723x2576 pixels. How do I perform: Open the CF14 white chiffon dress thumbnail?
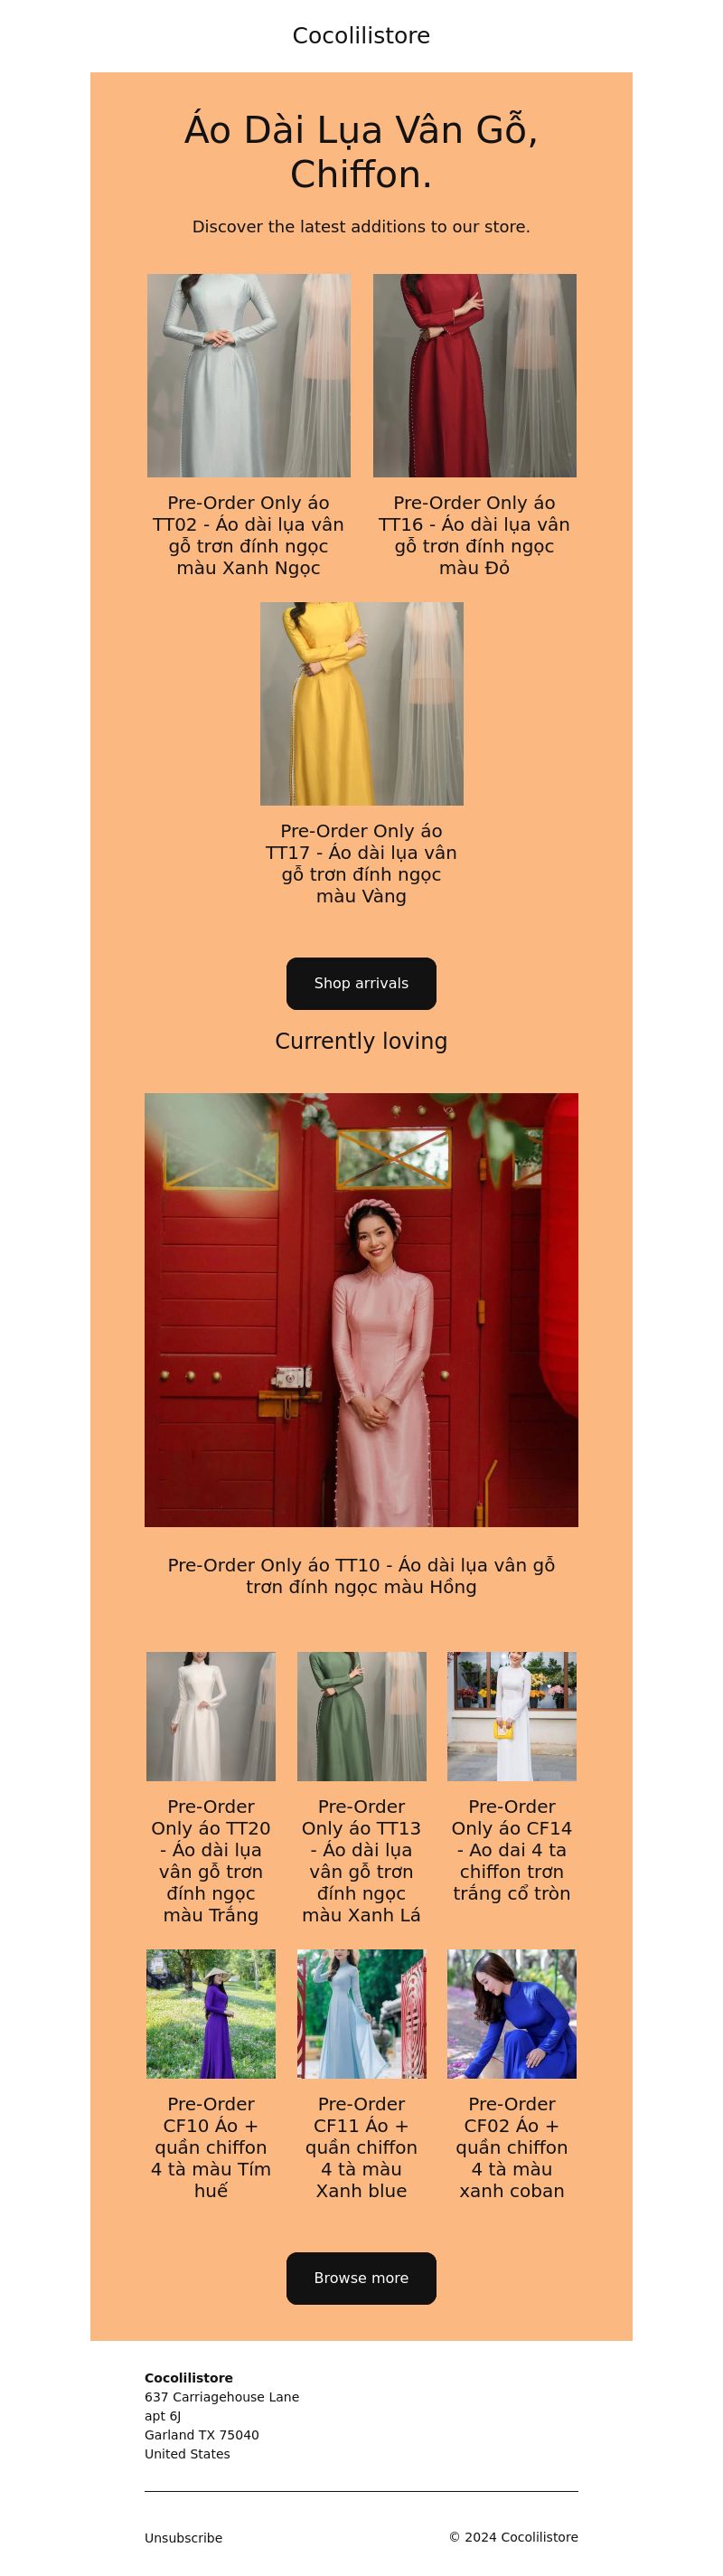coord(512,1716)
